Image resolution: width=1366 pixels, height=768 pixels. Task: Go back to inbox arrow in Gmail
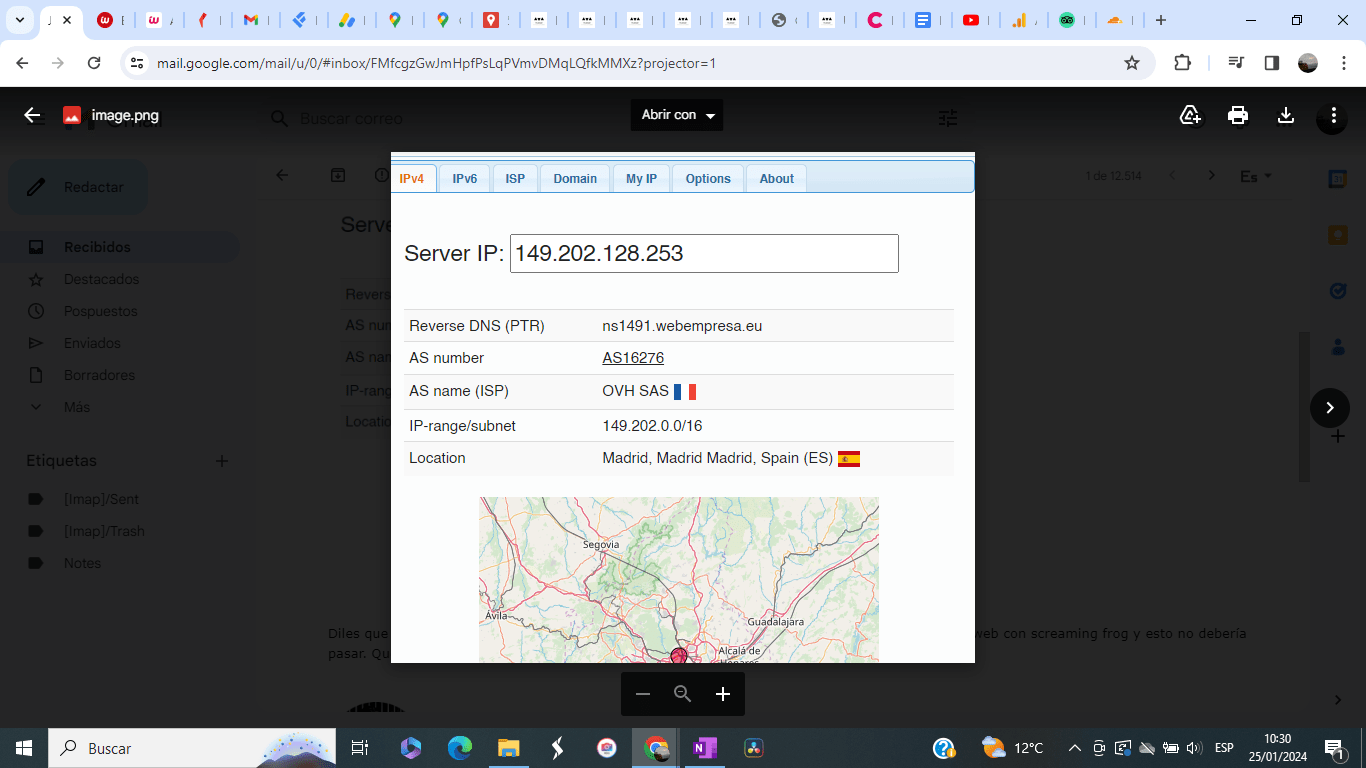click(282, 176)
